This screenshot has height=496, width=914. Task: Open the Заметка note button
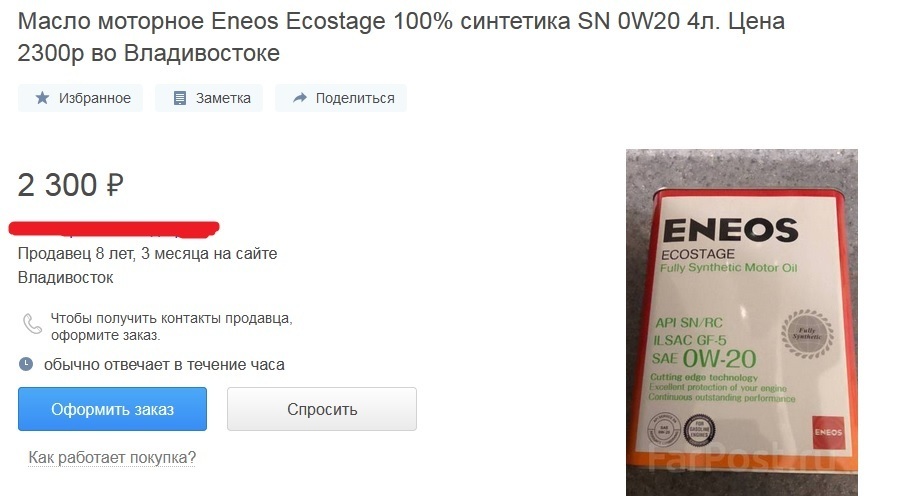click(x=209, y=98)
